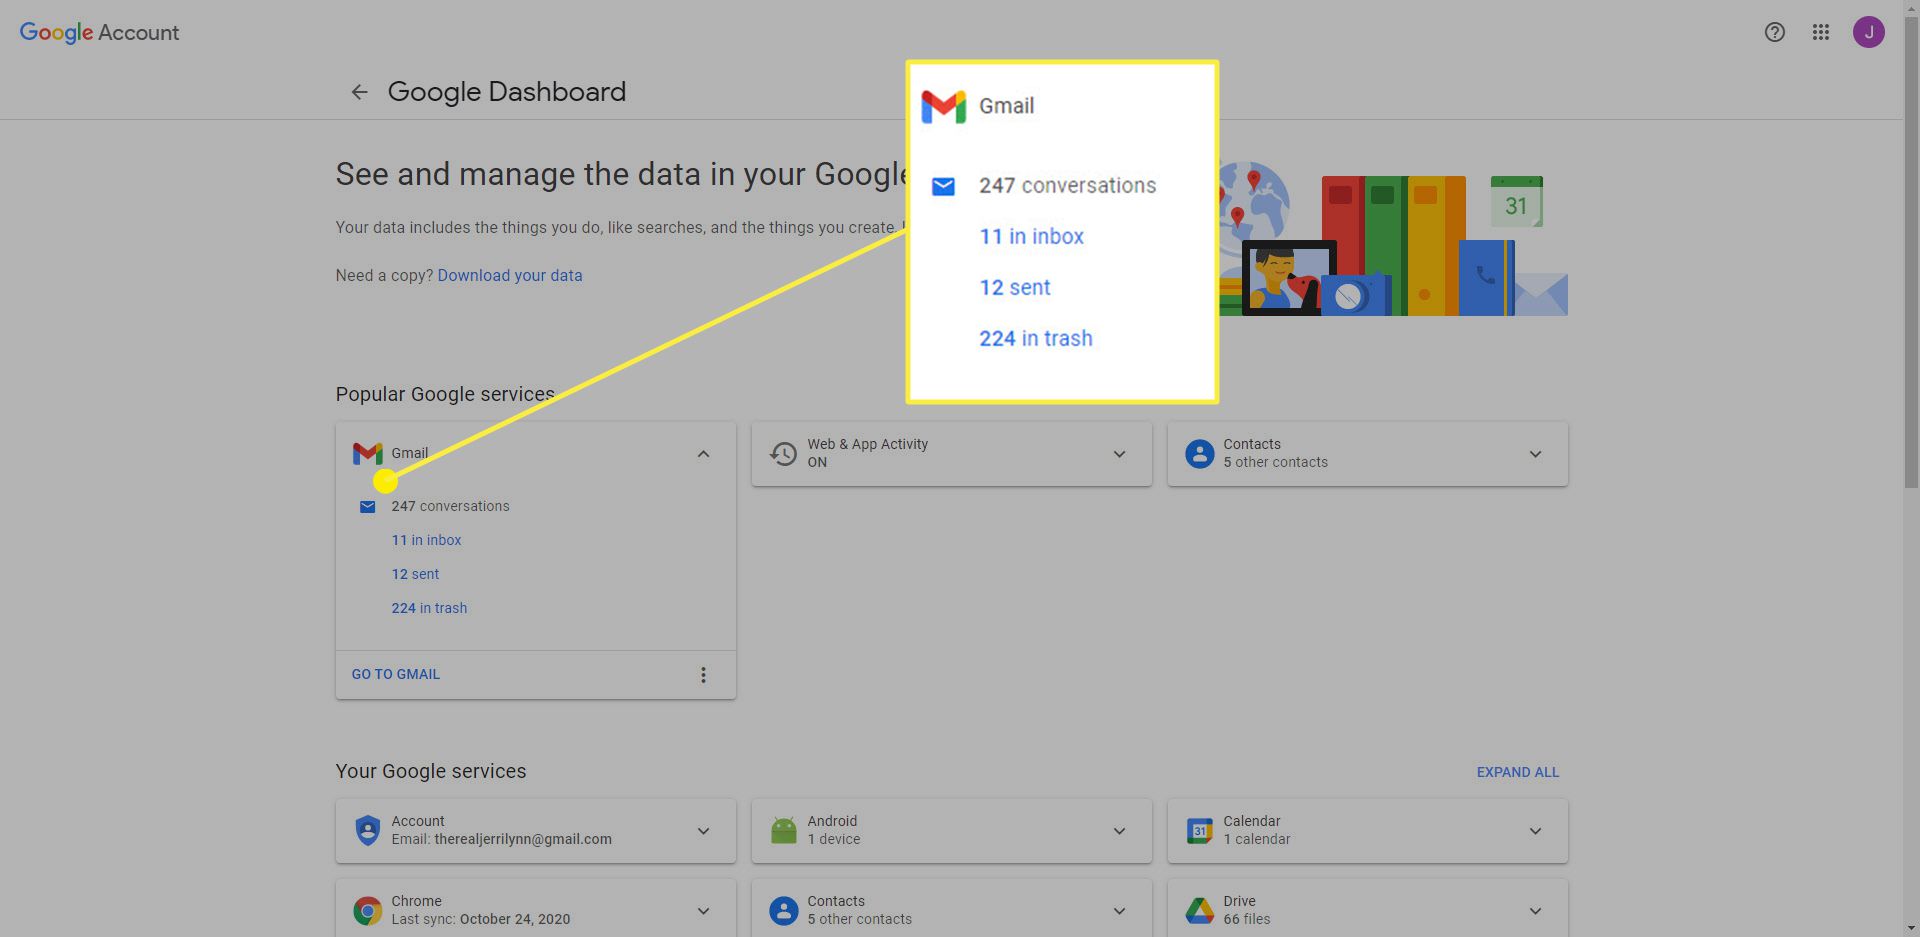Click the Web & App Activity 'ON' status

point(817,462)
